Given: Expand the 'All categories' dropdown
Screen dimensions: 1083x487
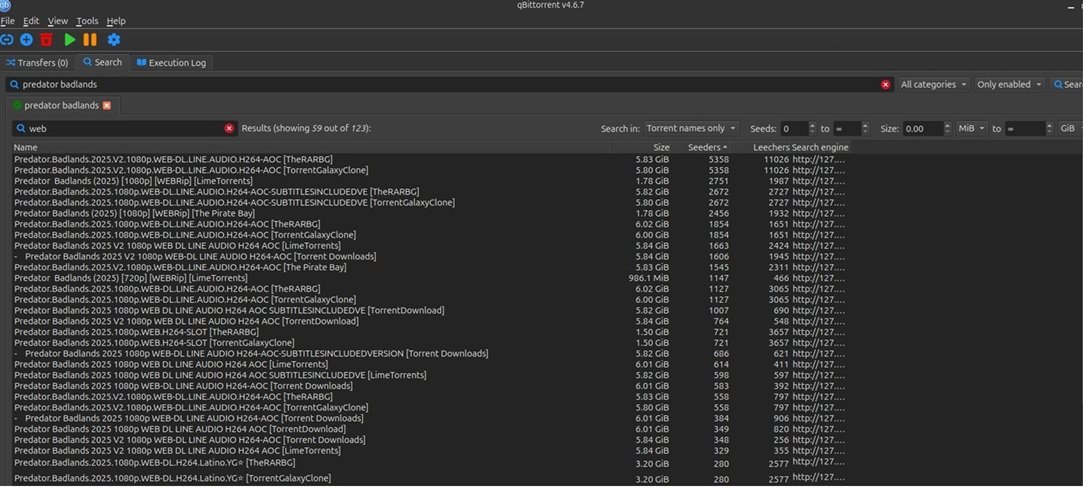Looking at the screenshot, I should coord(933,85).
